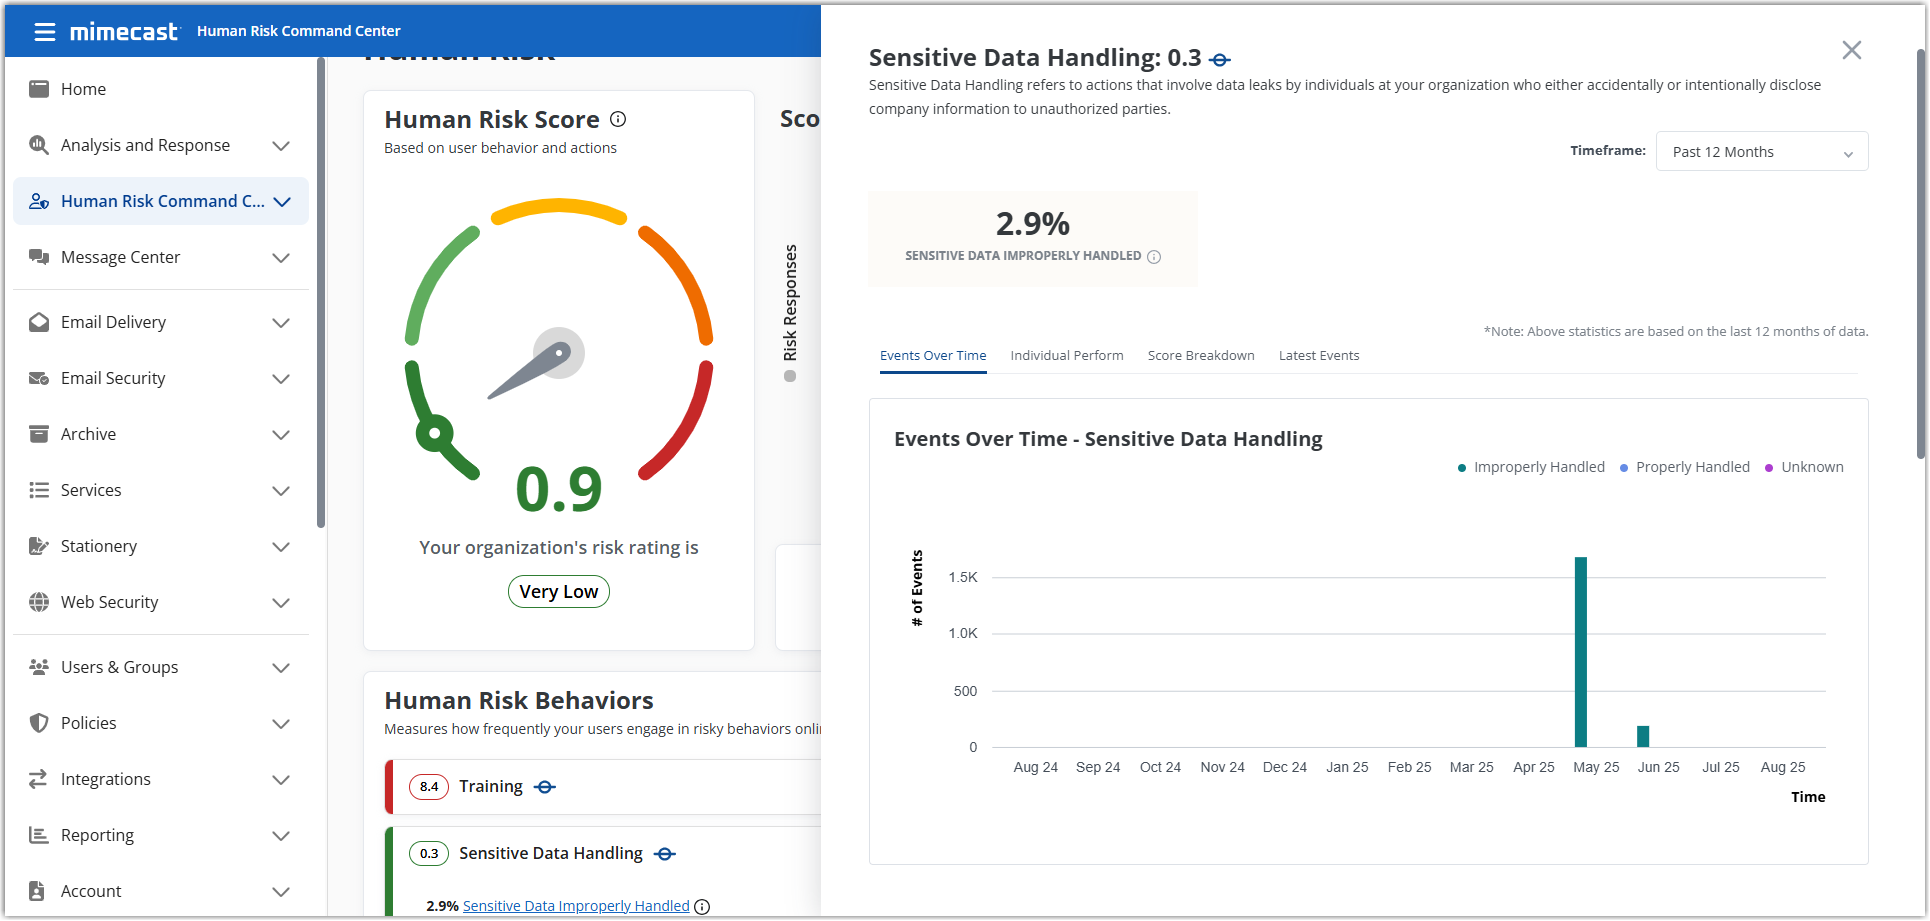Screen dimensions: 1930x921
Task: Open the Sensitive Data Improperly Handled link
Action: pyautogui.click(x=576, y=906)
